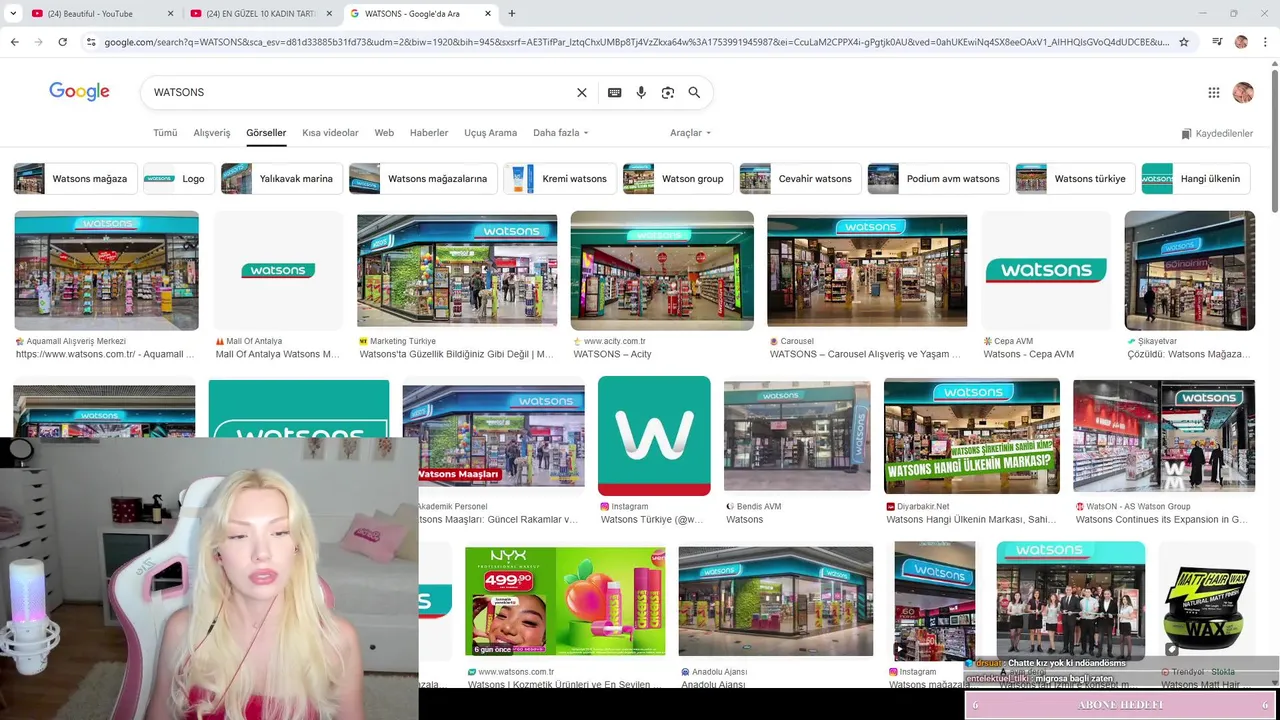Filter by Watson group chip
This screenshot has height=720, width=1280.
click(678, 179)
